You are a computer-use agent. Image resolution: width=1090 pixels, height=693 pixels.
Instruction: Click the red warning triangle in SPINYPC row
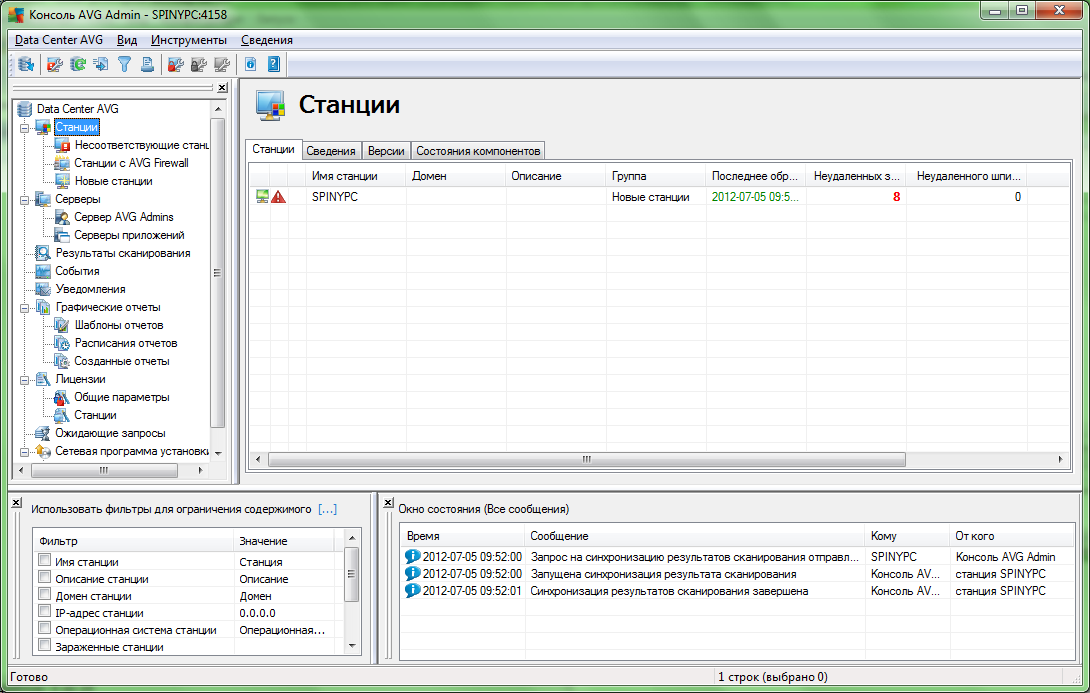279,197
